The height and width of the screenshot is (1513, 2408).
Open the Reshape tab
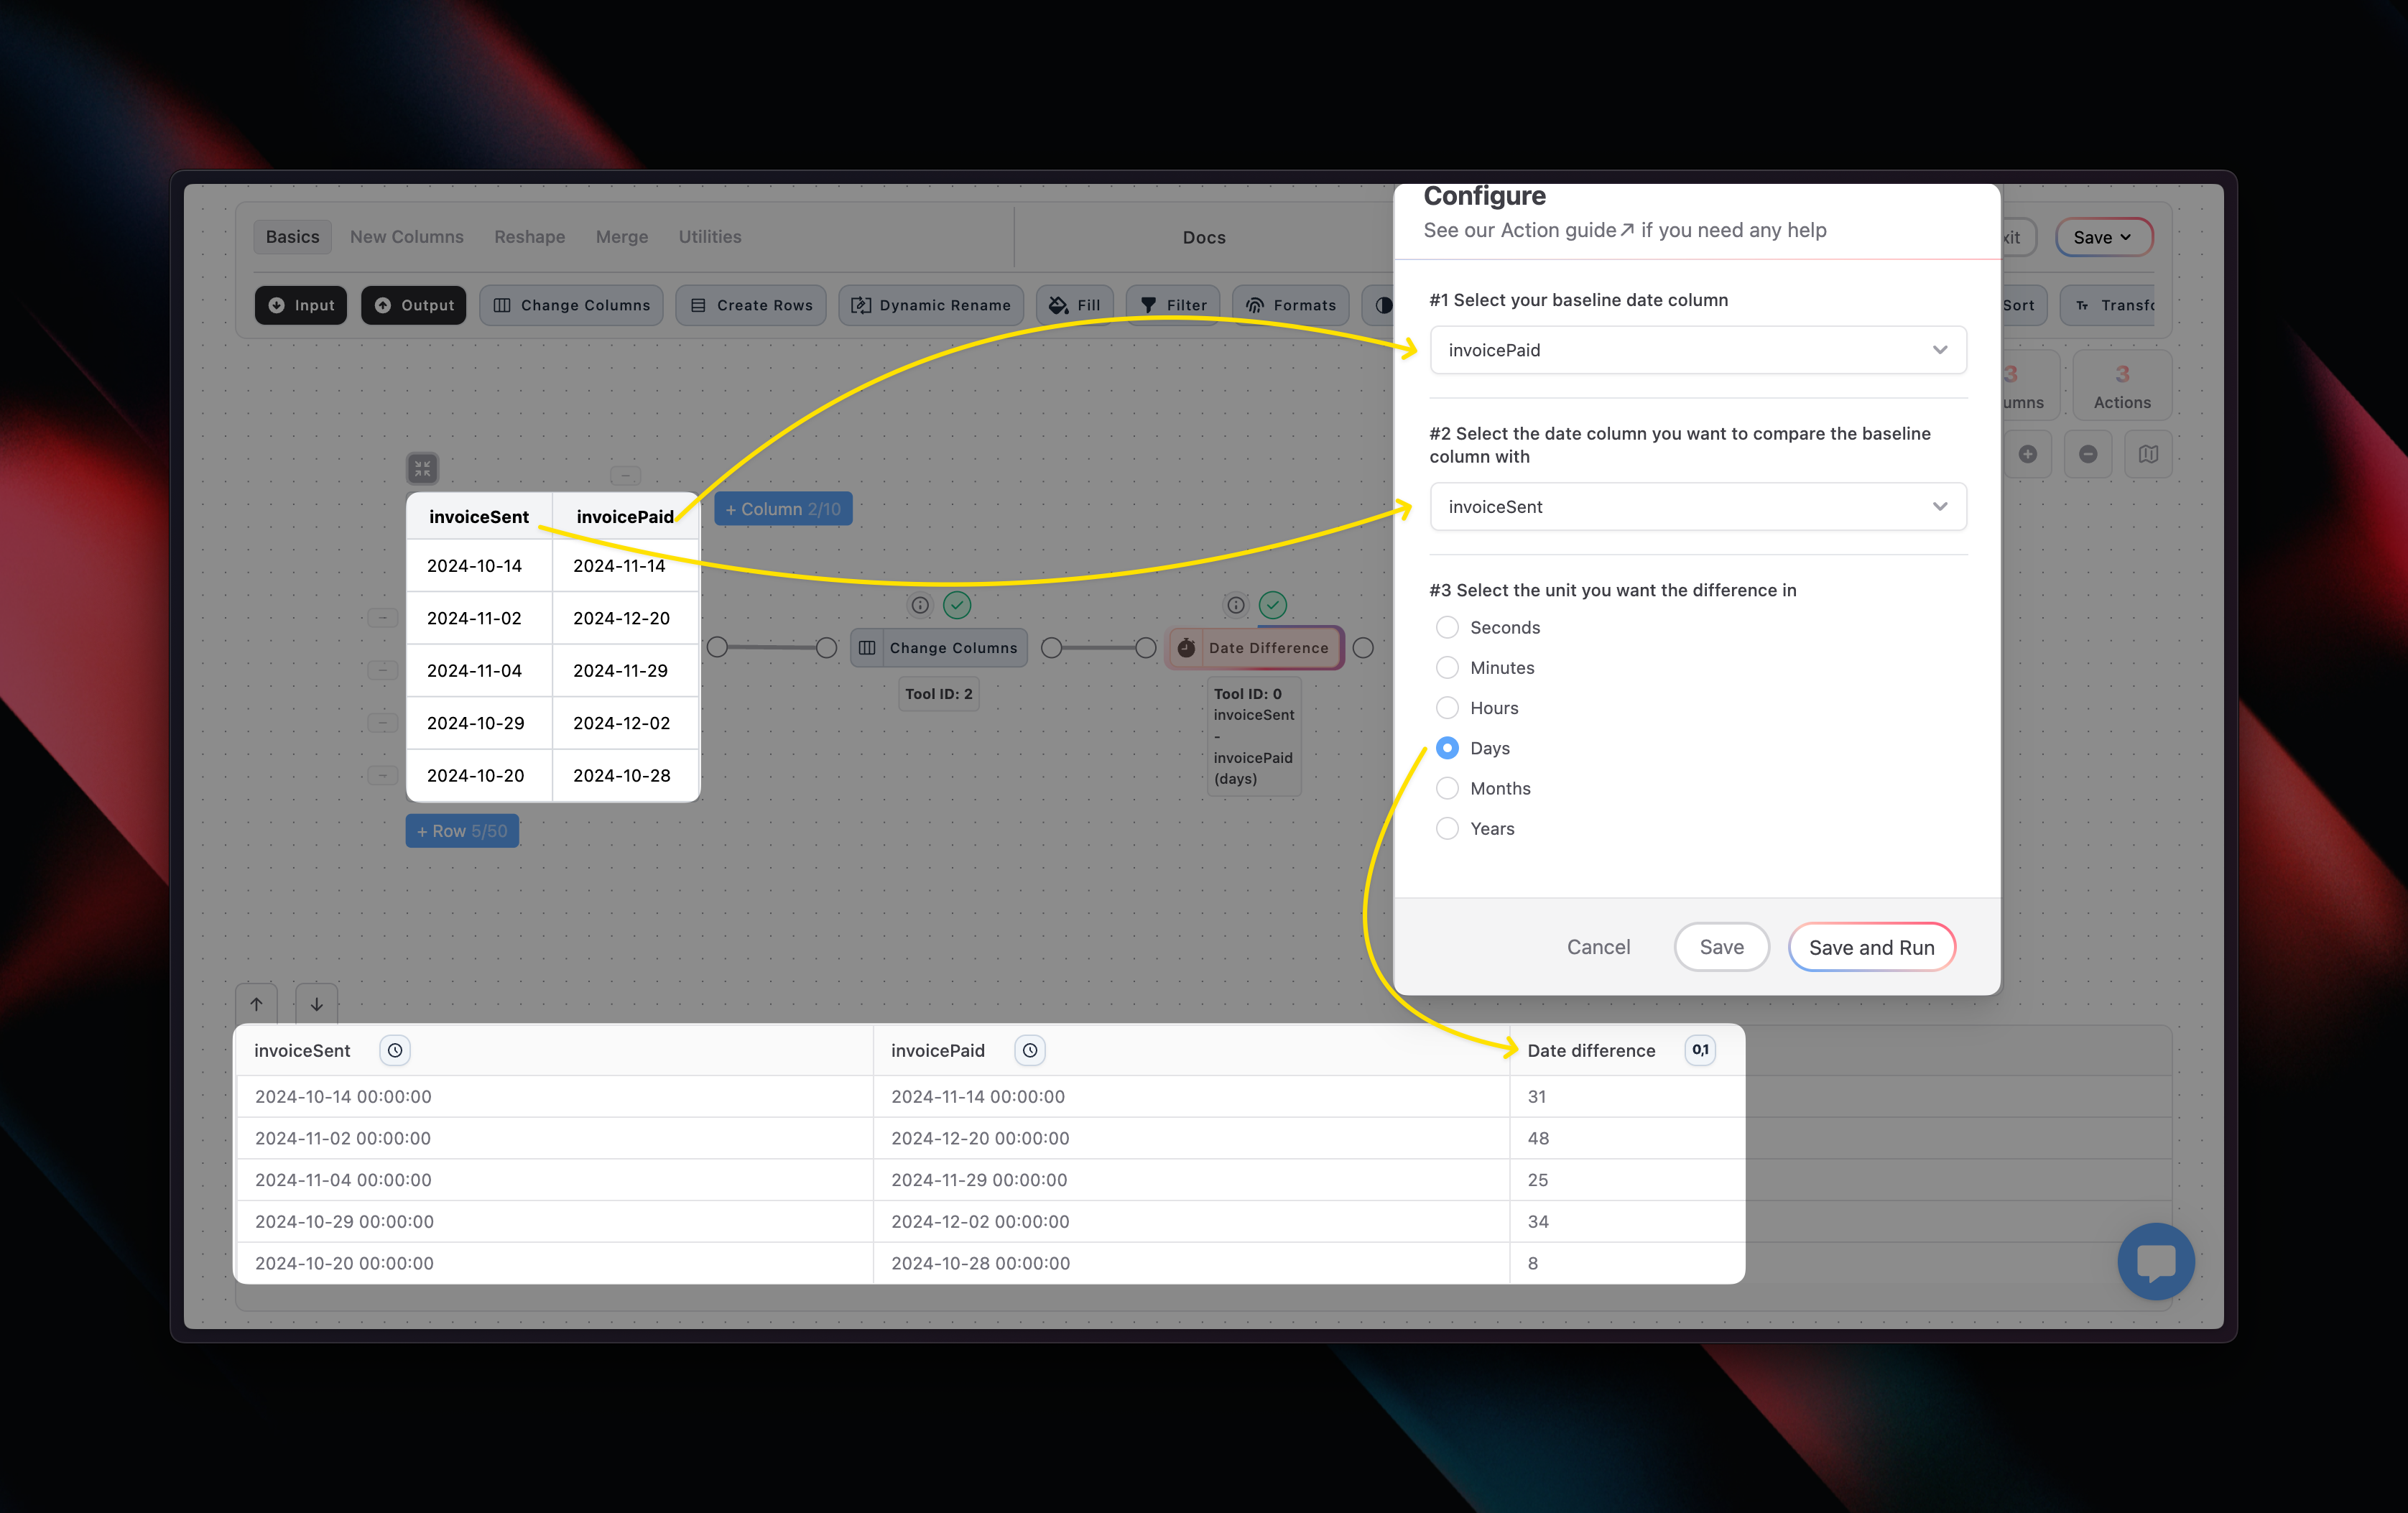529,237
